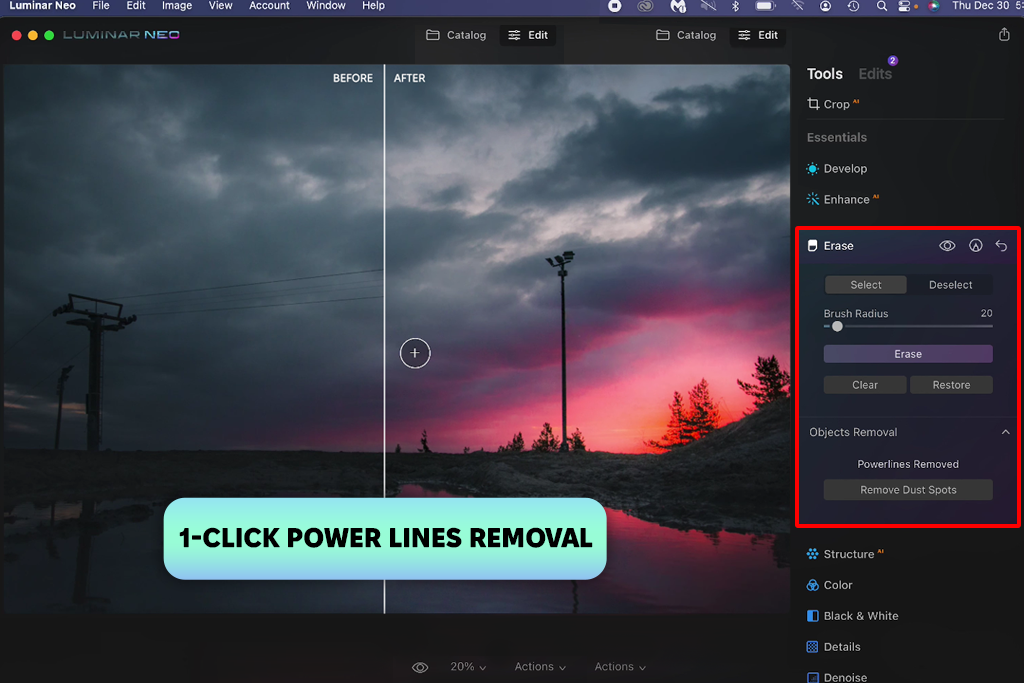
Task: Click the screen recording stop icon in menu bar
Action: tap(615, 6)
